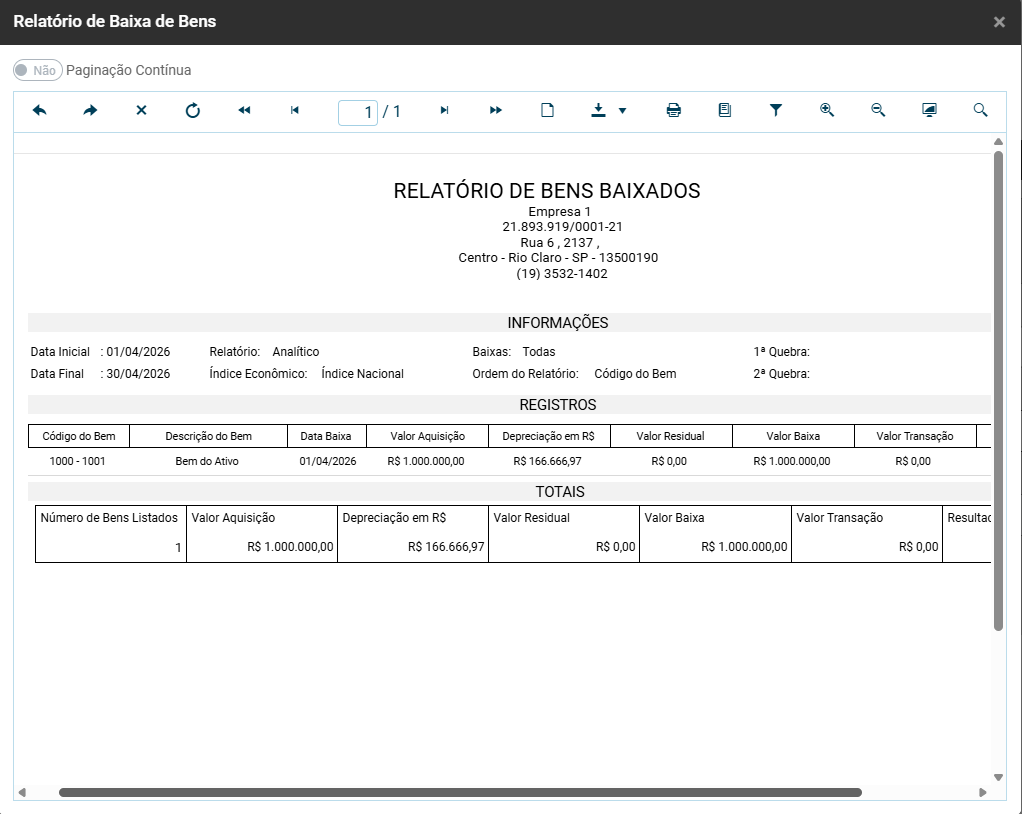Image resolution: width=1022 pixels, height=814 pixels.
Task: Toggle the Paginação Contínua switch
Action: 37,70
